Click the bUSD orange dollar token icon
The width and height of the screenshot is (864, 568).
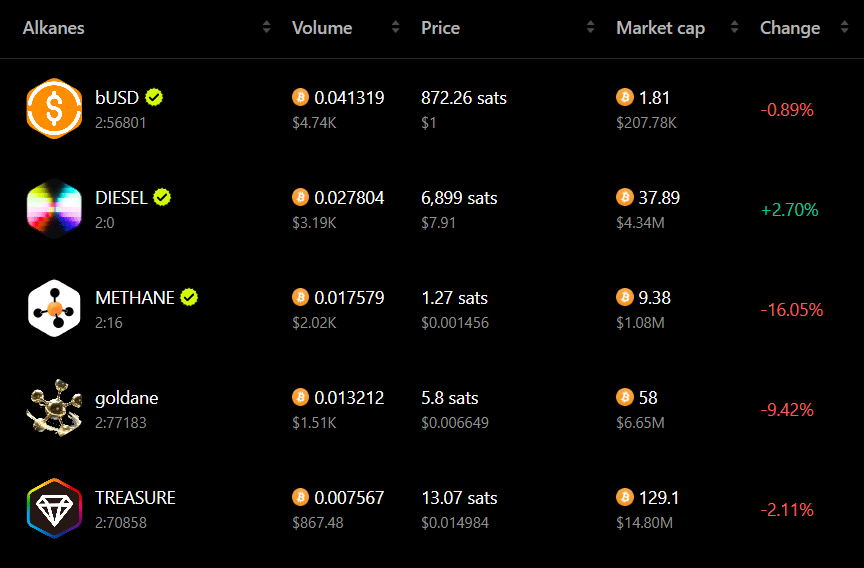point(54,109)
